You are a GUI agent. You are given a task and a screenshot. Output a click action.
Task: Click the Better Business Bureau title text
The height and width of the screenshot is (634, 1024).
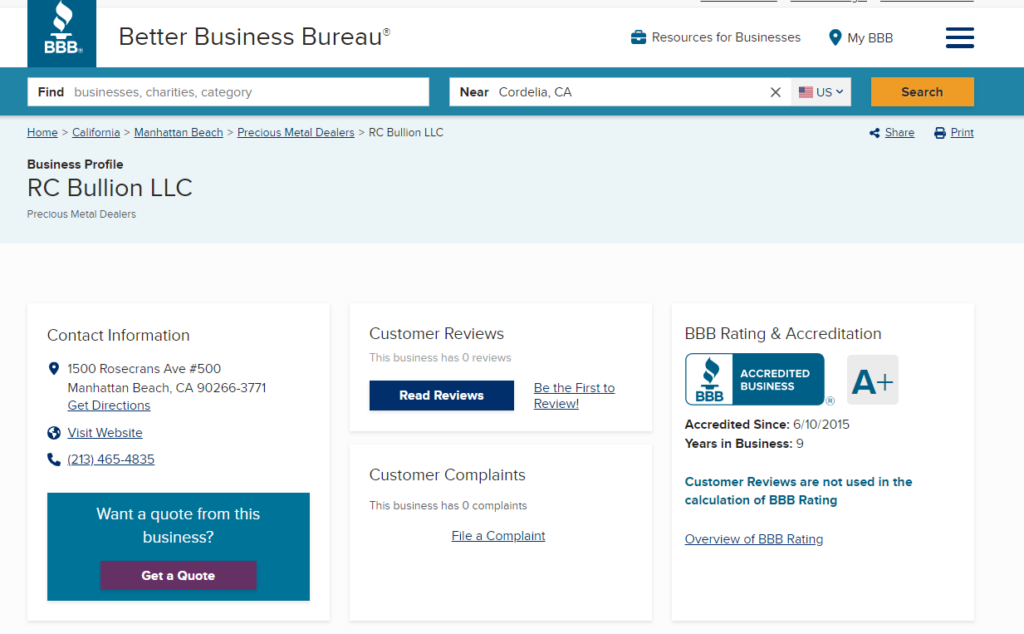point(254,37)
